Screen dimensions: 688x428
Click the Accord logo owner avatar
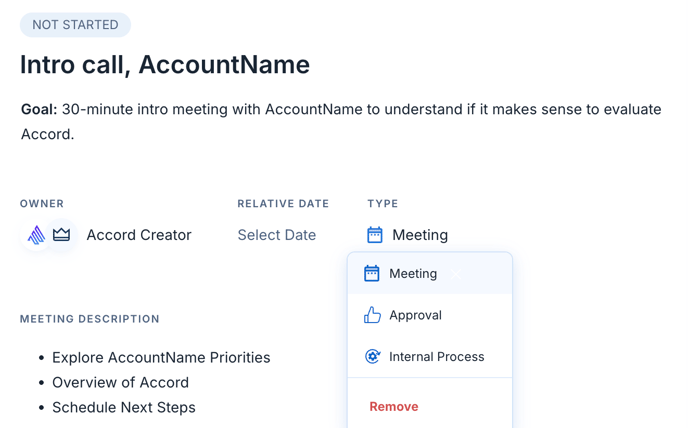coord(36,235)
